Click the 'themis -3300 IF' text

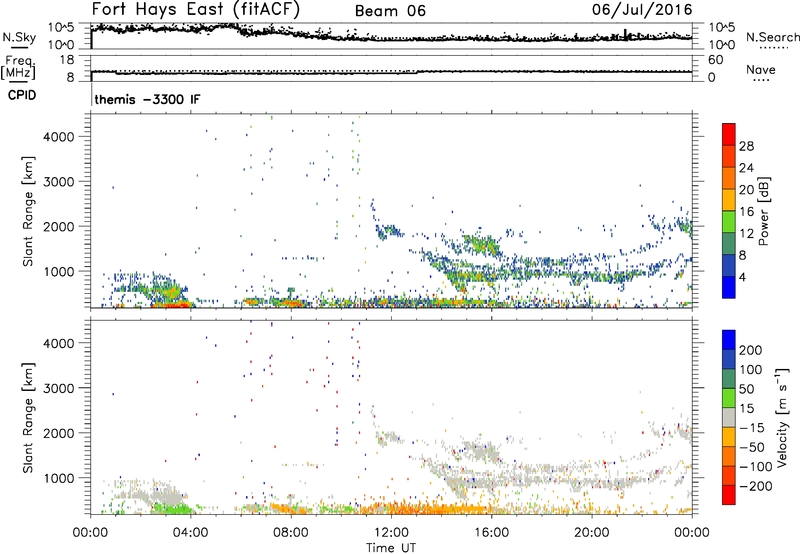(147, 99)
